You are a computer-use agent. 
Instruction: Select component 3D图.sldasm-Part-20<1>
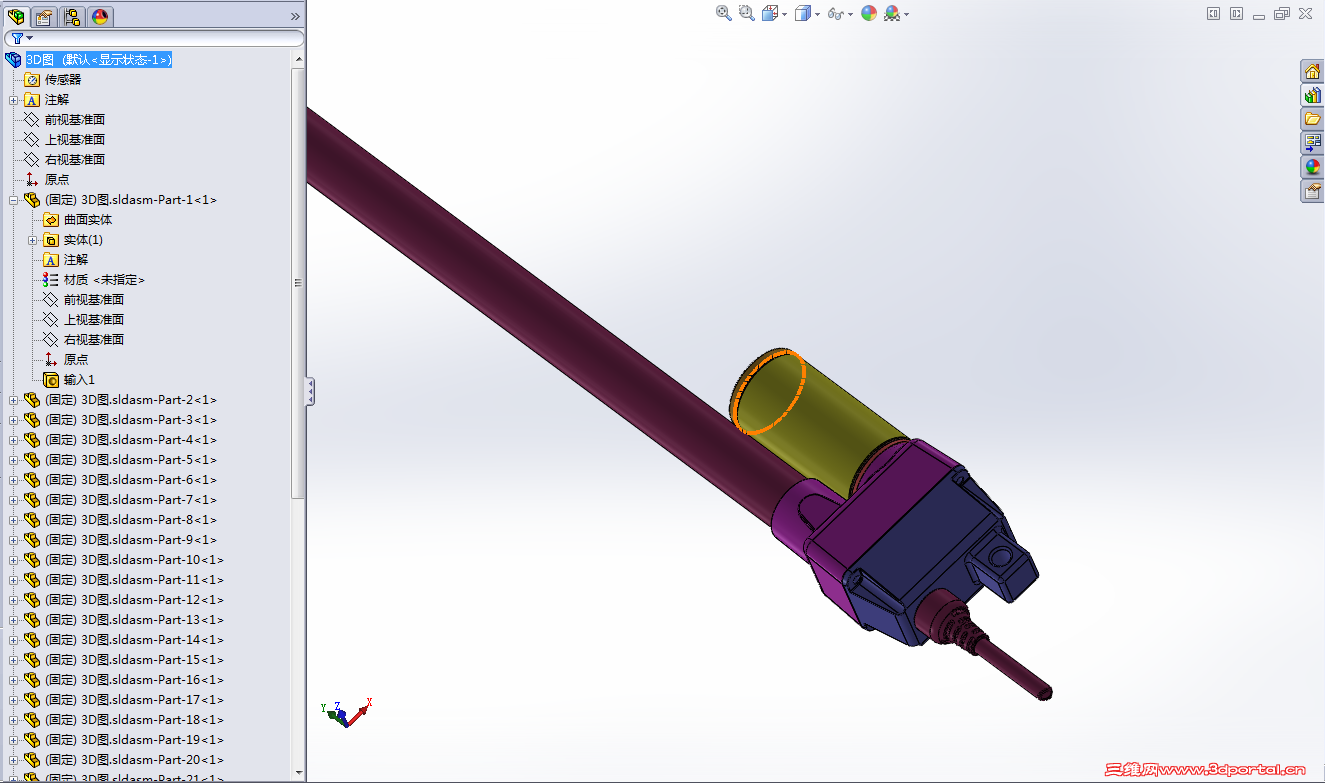[134, 760]
